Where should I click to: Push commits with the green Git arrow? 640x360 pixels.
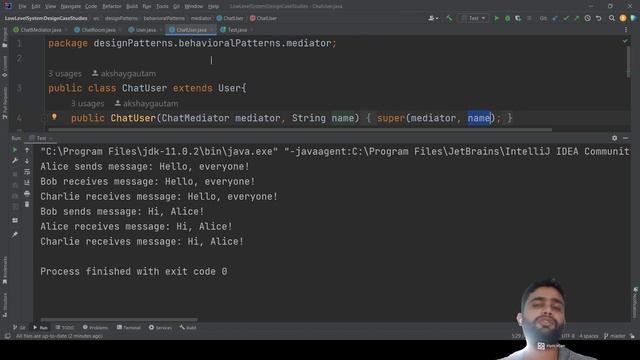[x=577, y=18]
